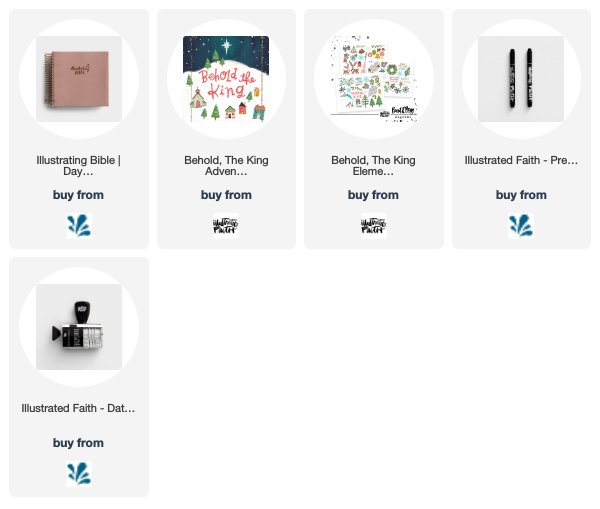Viewport: 600px width, 509px height.
Task: Click DaySpring logo under Illustrating Bible
Action: point(78,226)
